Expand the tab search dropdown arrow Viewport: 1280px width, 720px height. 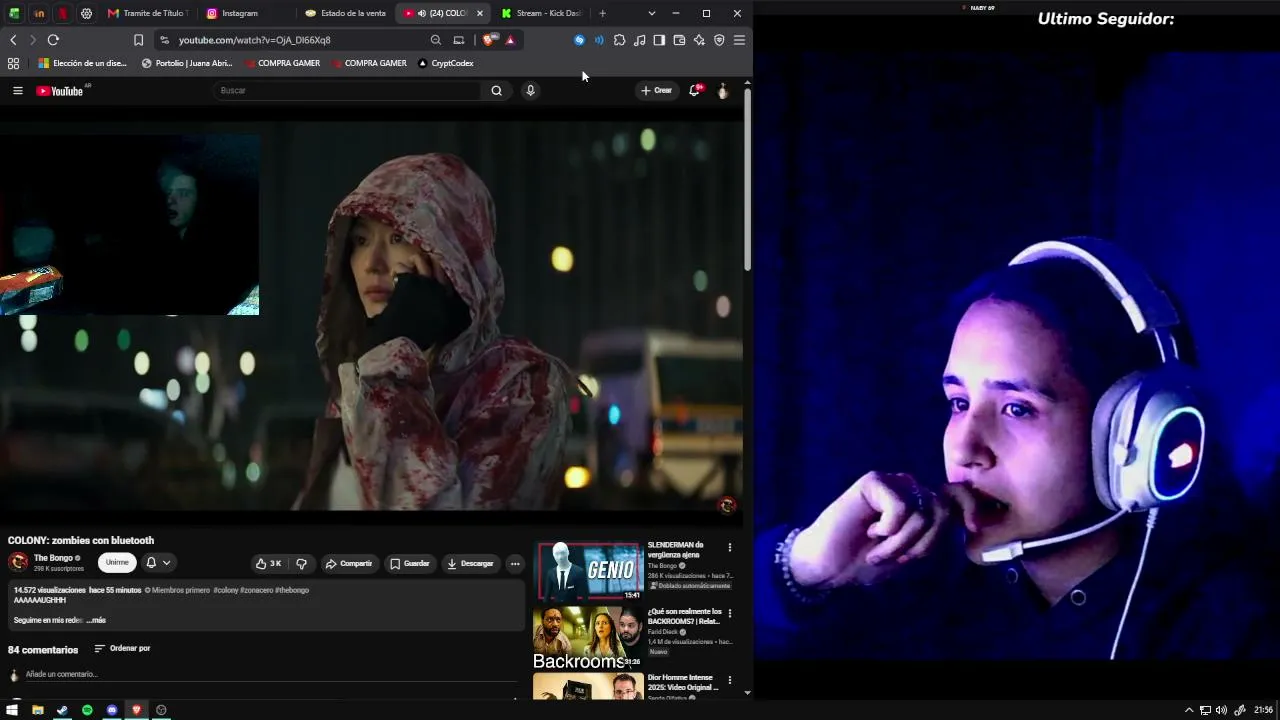click(x=652, y=13)
